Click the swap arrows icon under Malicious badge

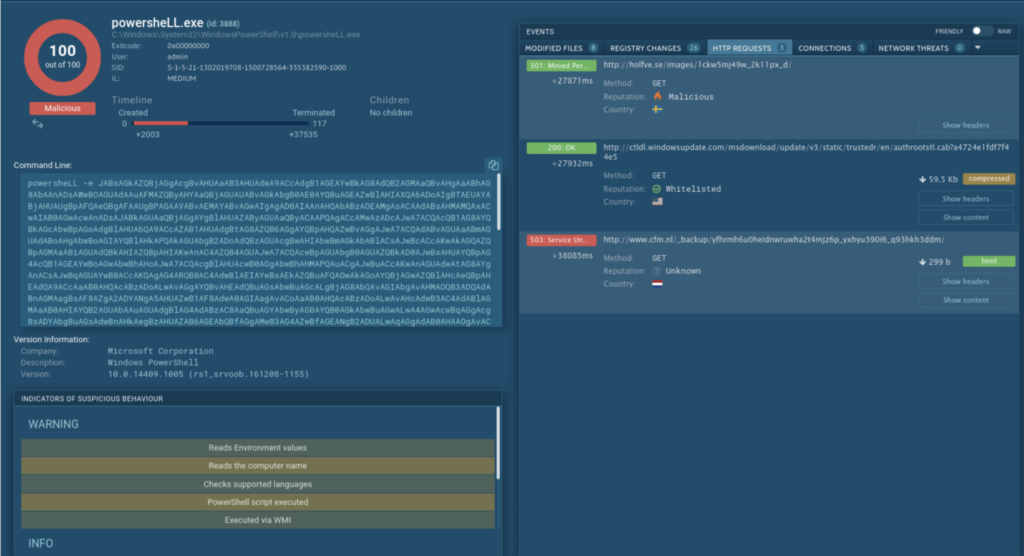coord(37,123)
